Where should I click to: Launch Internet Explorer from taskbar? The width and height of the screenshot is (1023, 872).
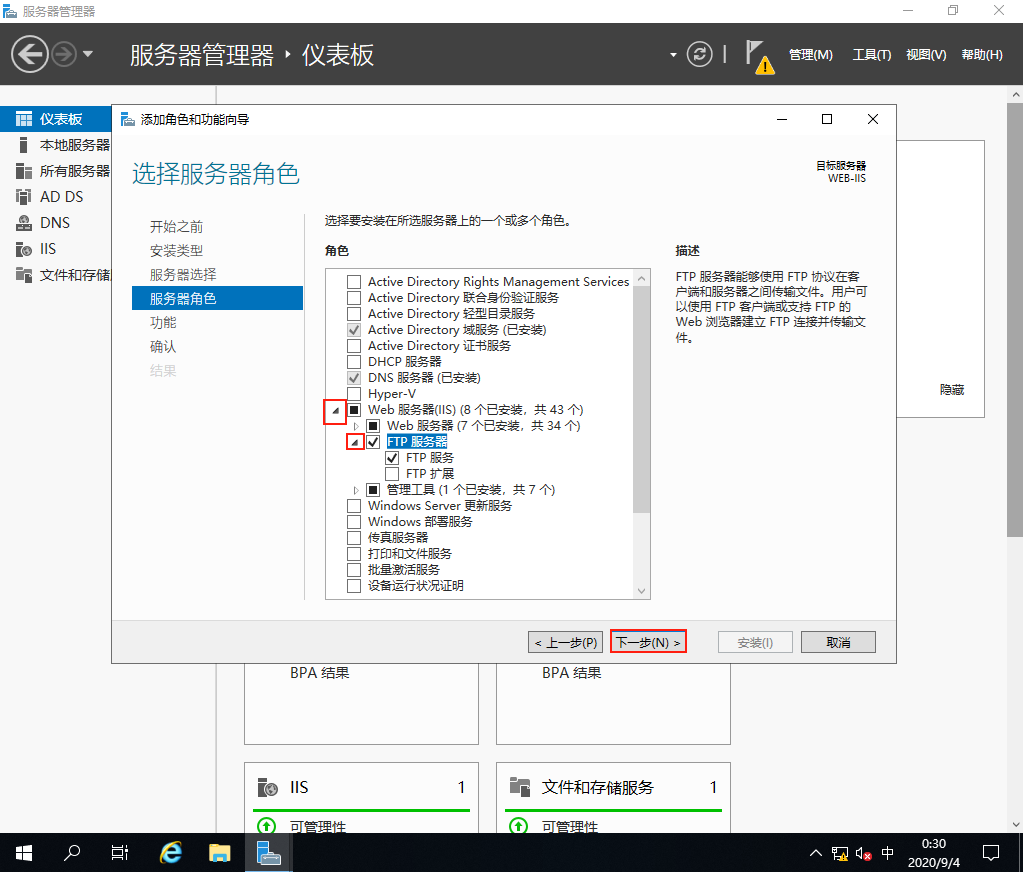coord(171,852)
